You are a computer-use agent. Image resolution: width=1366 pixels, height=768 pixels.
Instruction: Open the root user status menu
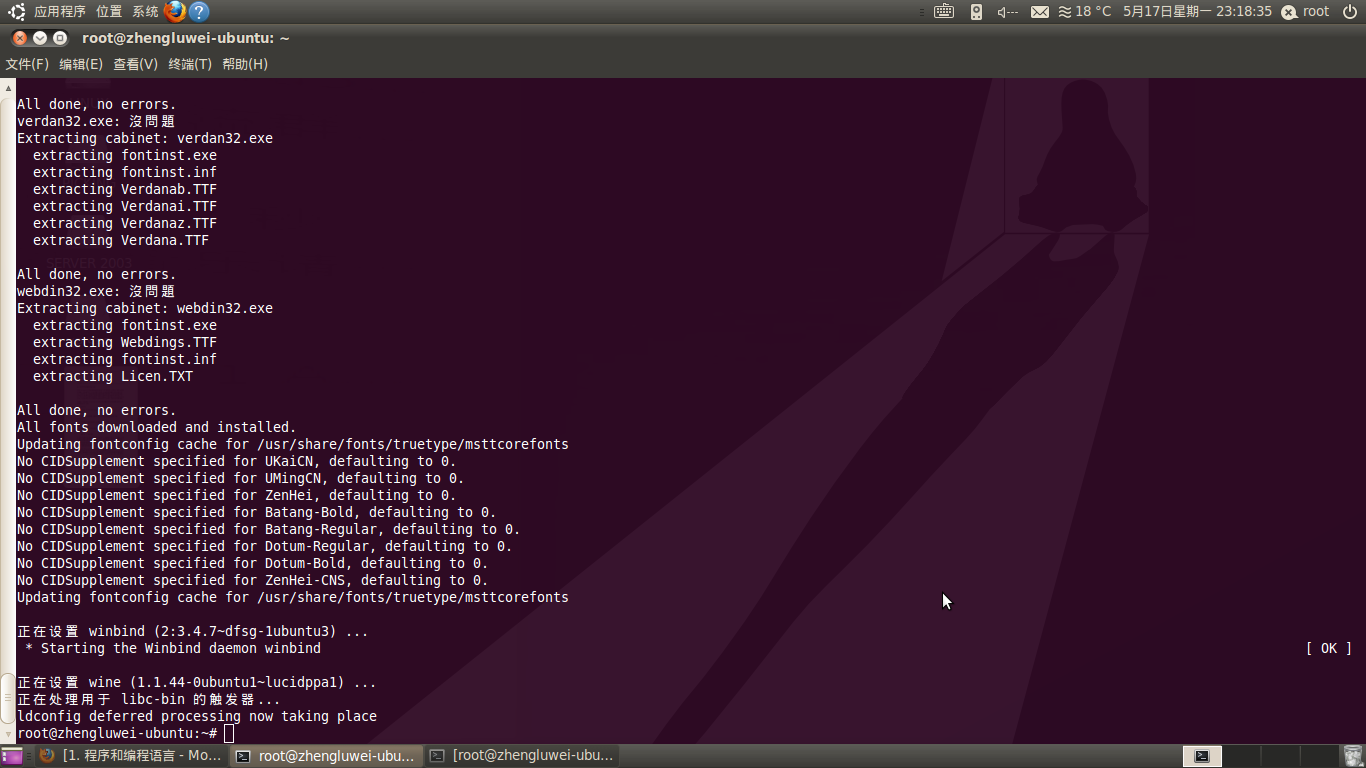(x=1306, y=12)
